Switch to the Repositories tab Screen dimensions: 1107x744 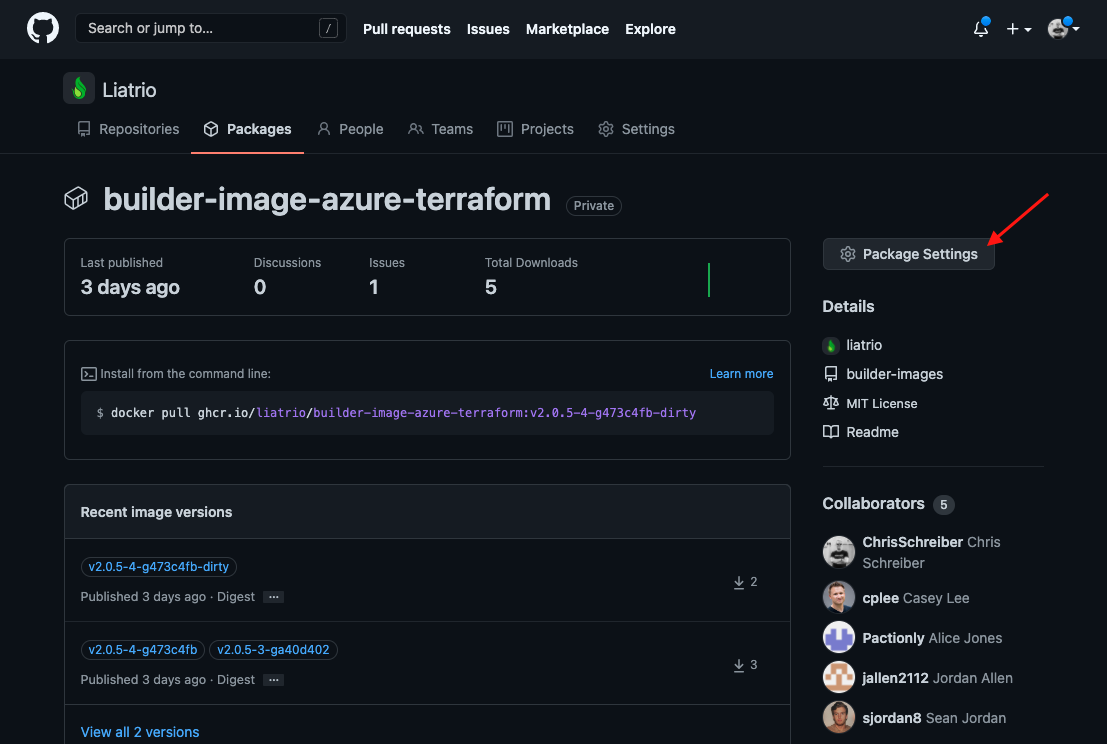coord(128,129)
